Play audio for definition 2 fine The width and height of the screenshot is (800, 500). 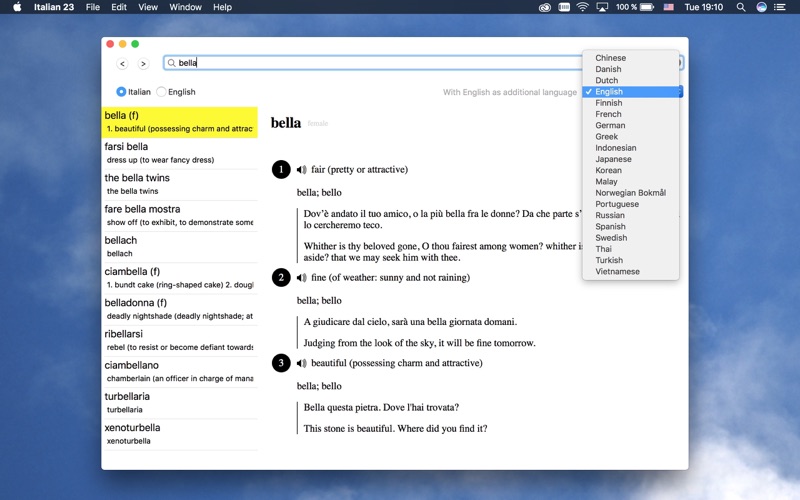pyautogui.click(x=302, y=278)
